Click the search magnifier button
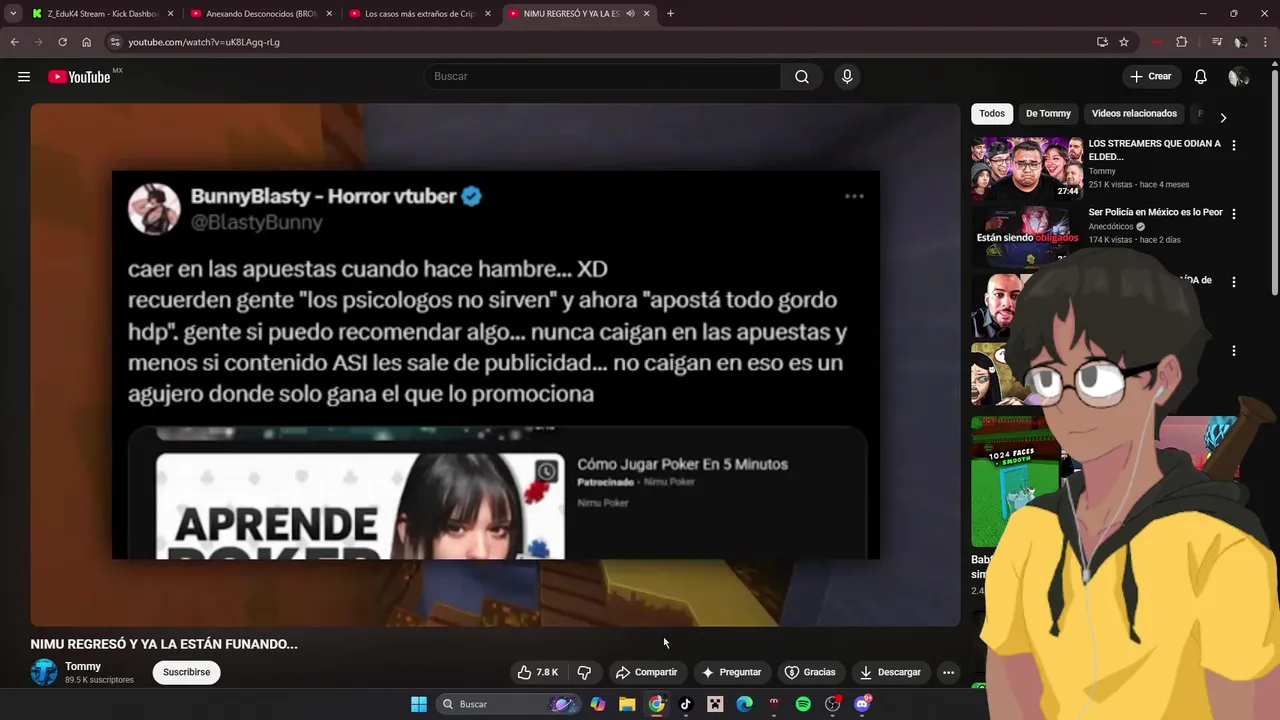The width and height of the screenshot is (1280, 720). pos(802,77)
